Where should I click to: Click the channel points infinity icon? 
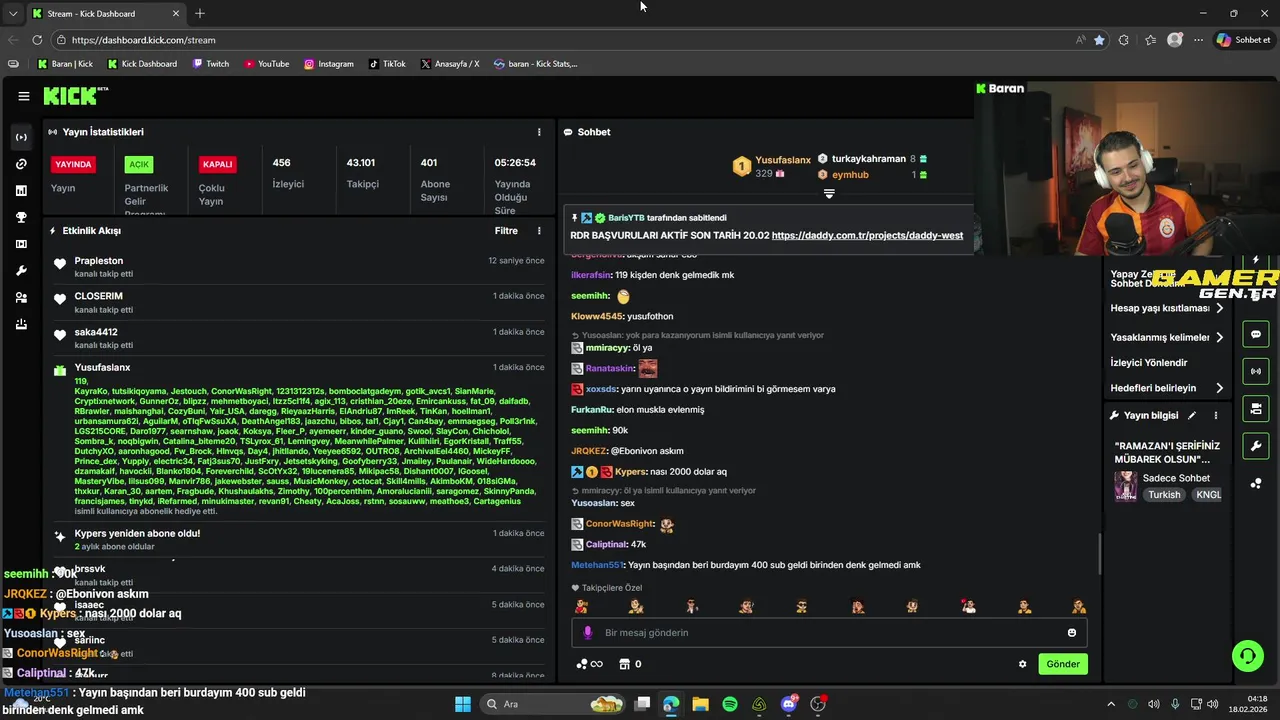pyautogui.click(x=590, y=664)
